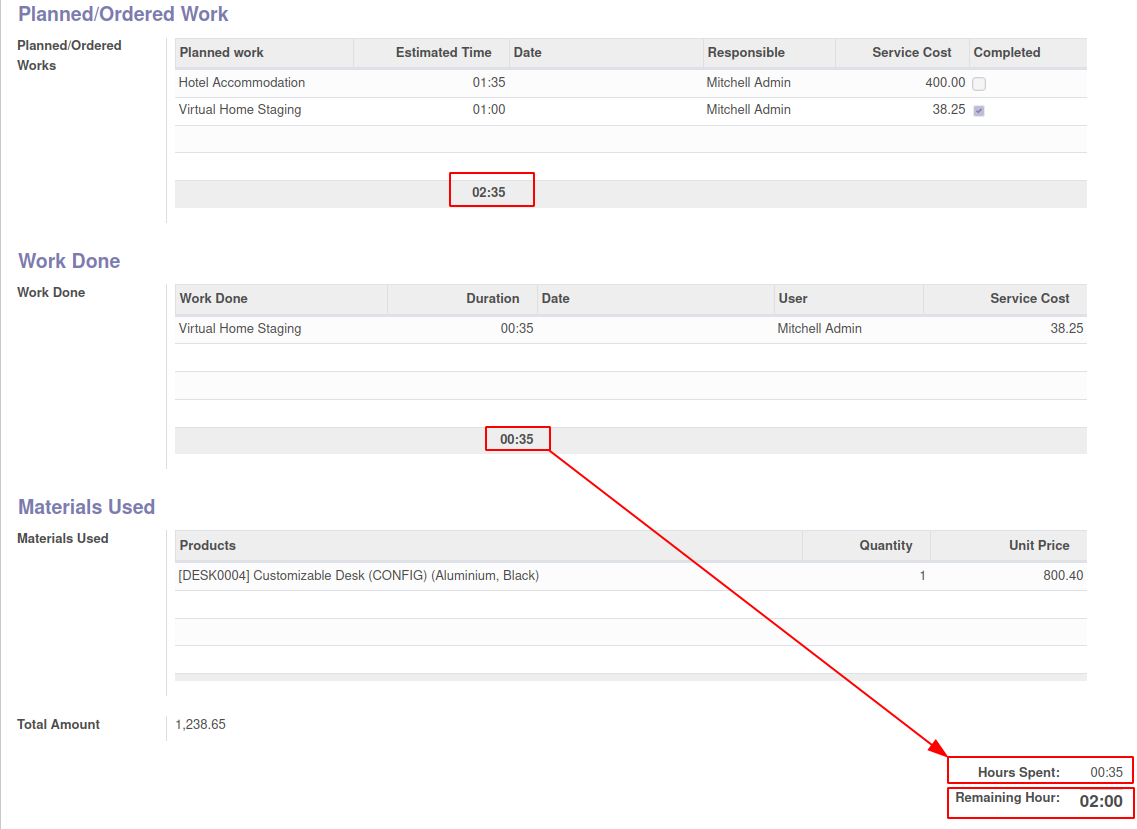Click Materials Used section heading
The image size is (1137, 829).
coord(86,507)
